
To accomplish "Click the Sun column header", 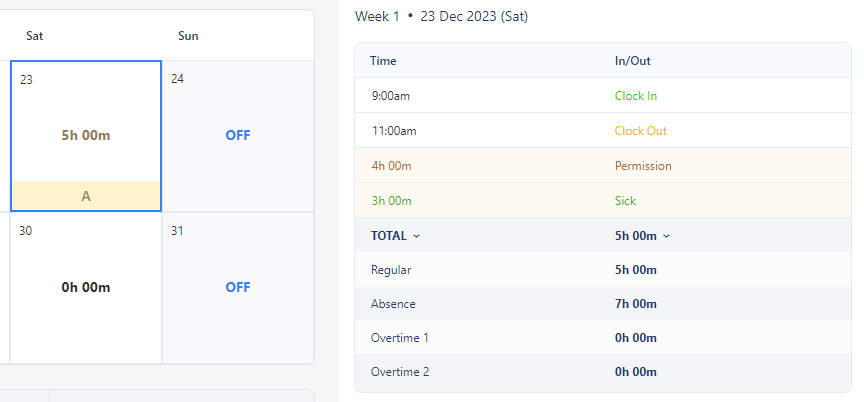I will (x=188, y=36).
